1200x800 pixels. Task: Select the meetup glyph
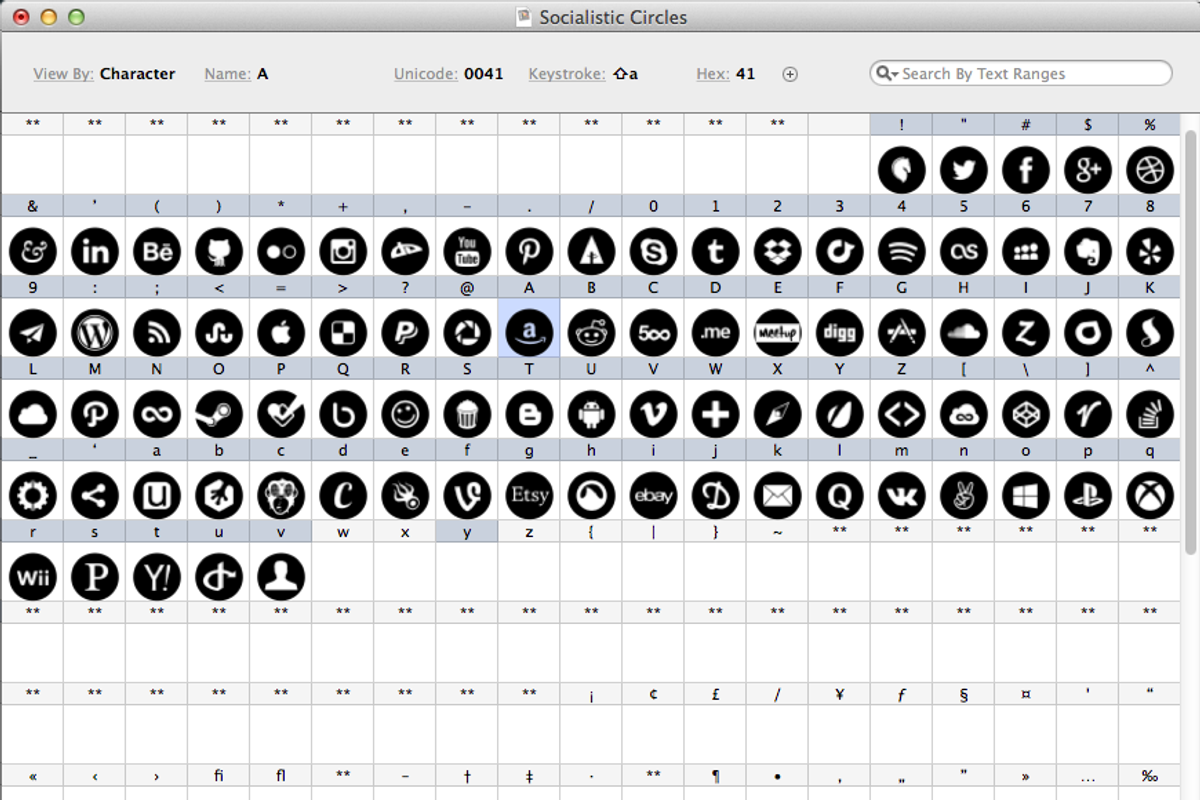click(x=777, y=333)
